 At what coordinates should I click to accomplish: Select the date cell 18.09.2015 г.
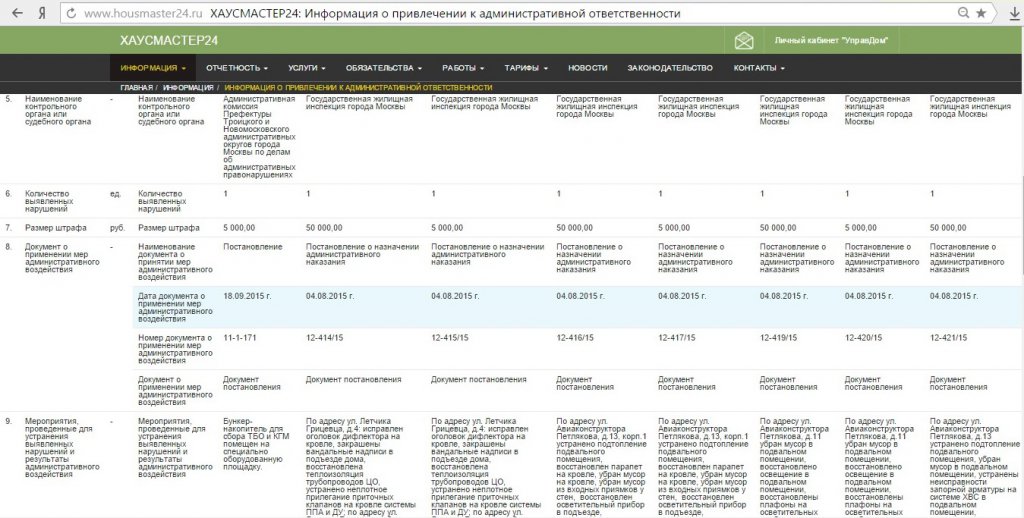click(x=247, y=297)
